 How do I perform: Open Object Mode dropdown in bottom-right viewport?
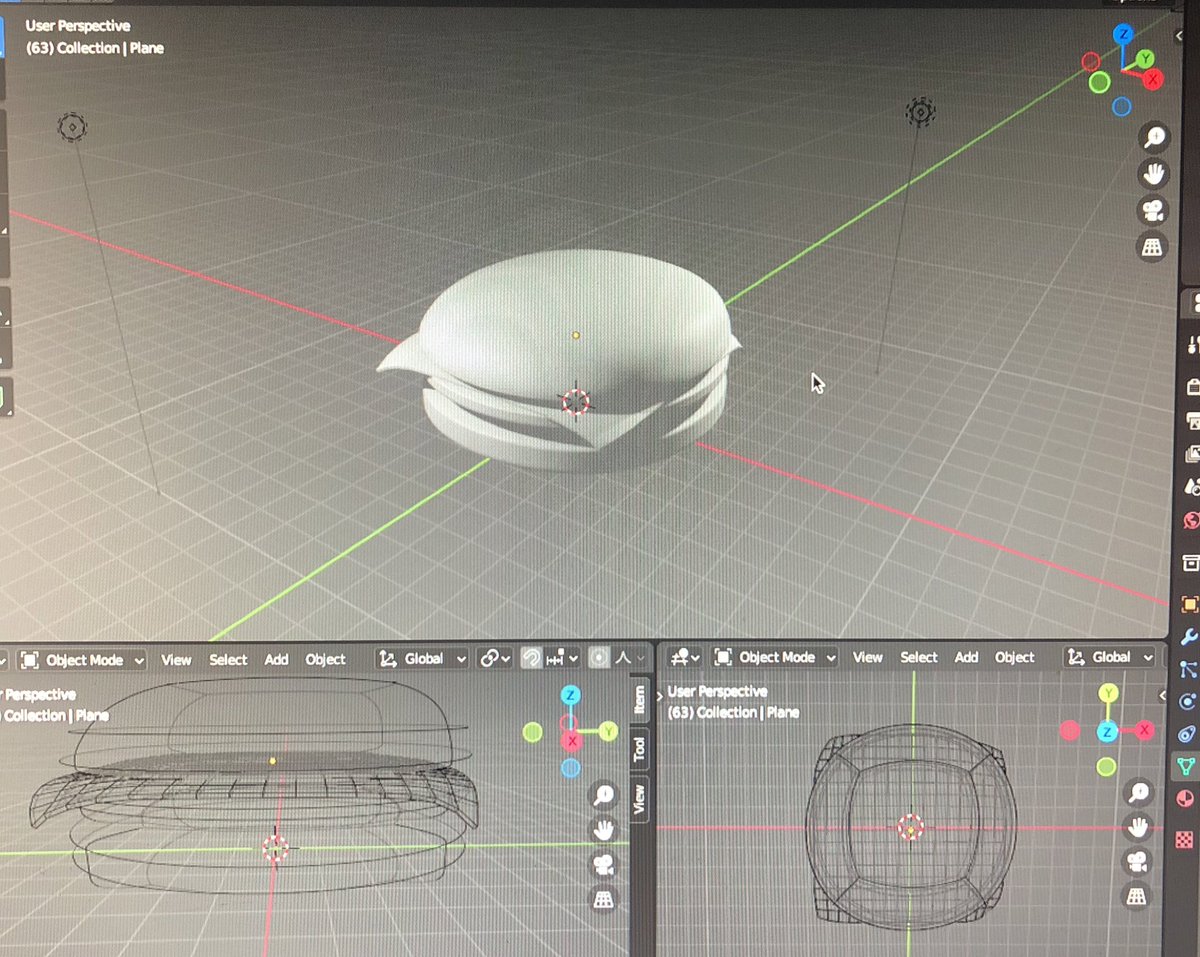[775, 657]
